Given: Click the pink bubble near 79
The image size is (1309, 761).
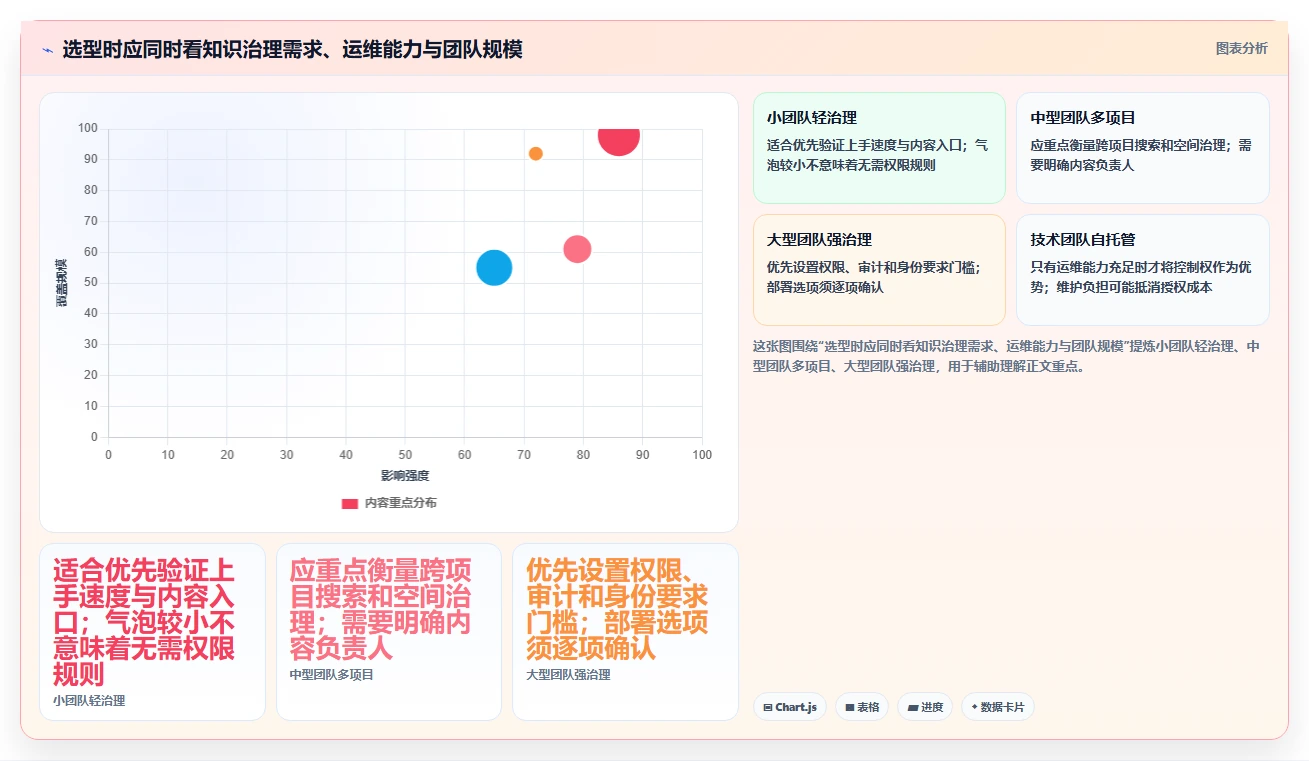Looking at the screenshot, I should [577, 249].
